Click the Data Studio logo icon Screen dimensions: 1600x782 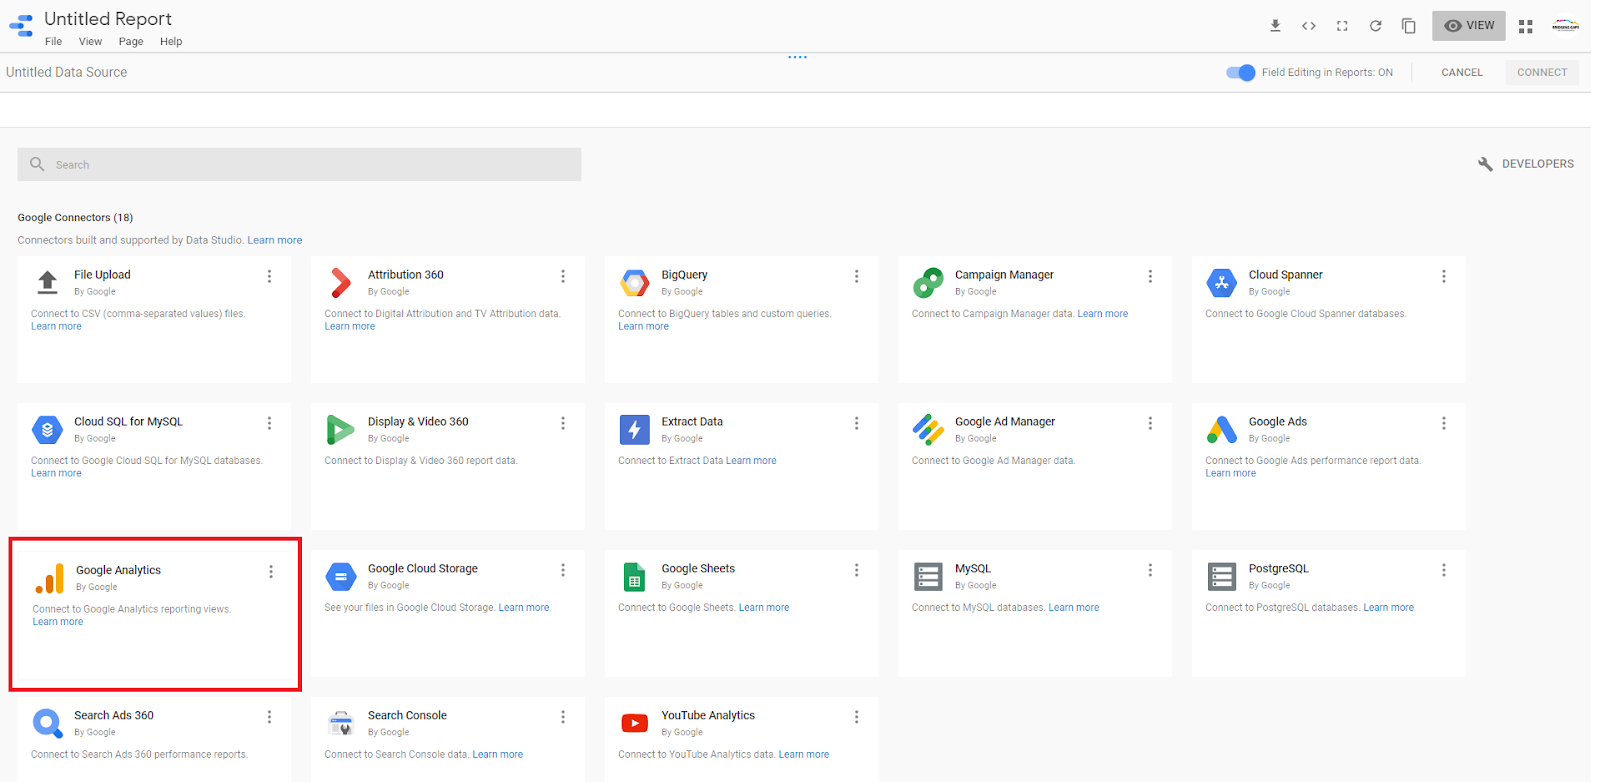21,26
